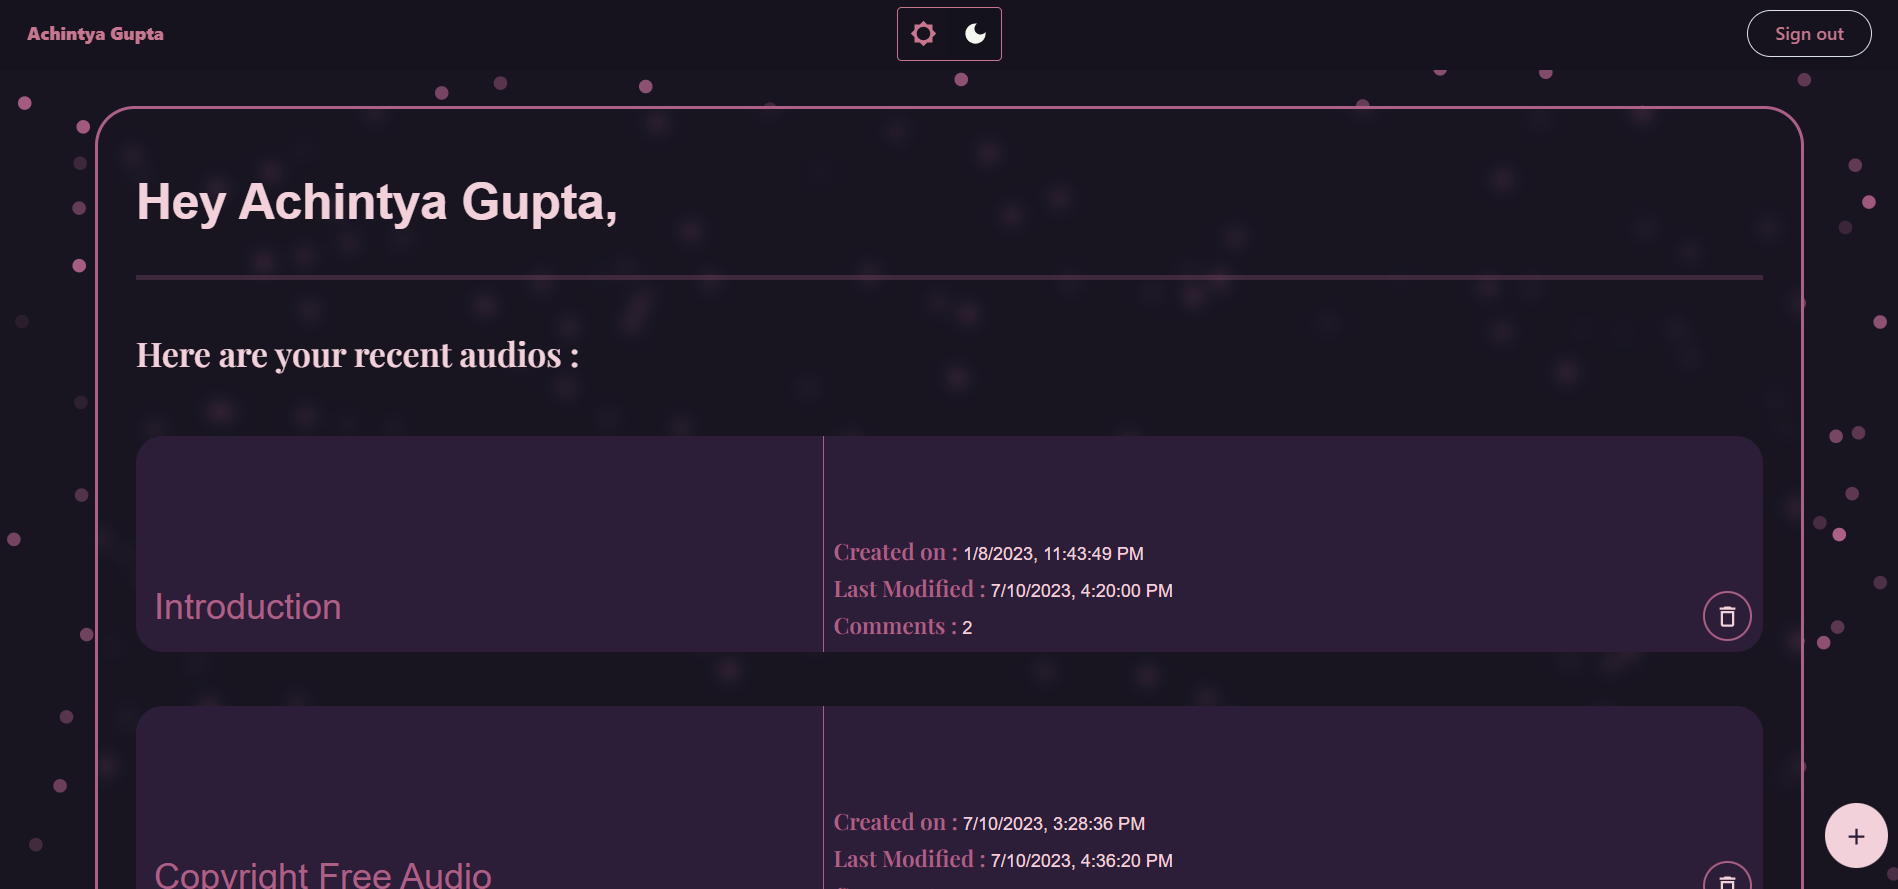The height and width of the screenshot is (889, 1898).
Task: Open the new audio creation button
Action: click(x=1855, y=836)
